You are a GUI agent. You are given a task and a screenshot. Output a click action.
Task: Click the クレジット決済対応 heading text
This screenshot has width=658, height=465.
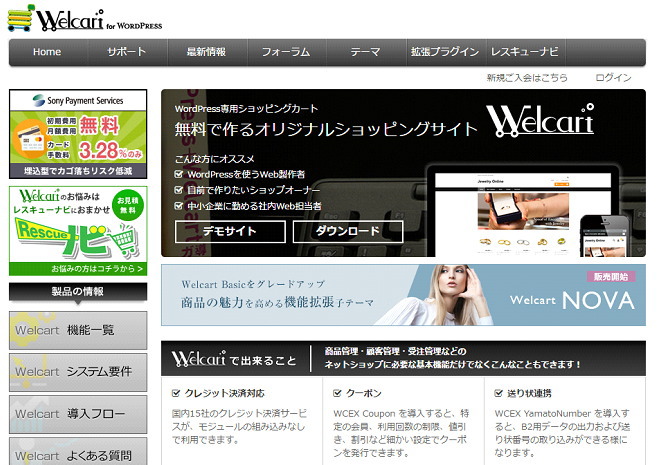point(225,393)
